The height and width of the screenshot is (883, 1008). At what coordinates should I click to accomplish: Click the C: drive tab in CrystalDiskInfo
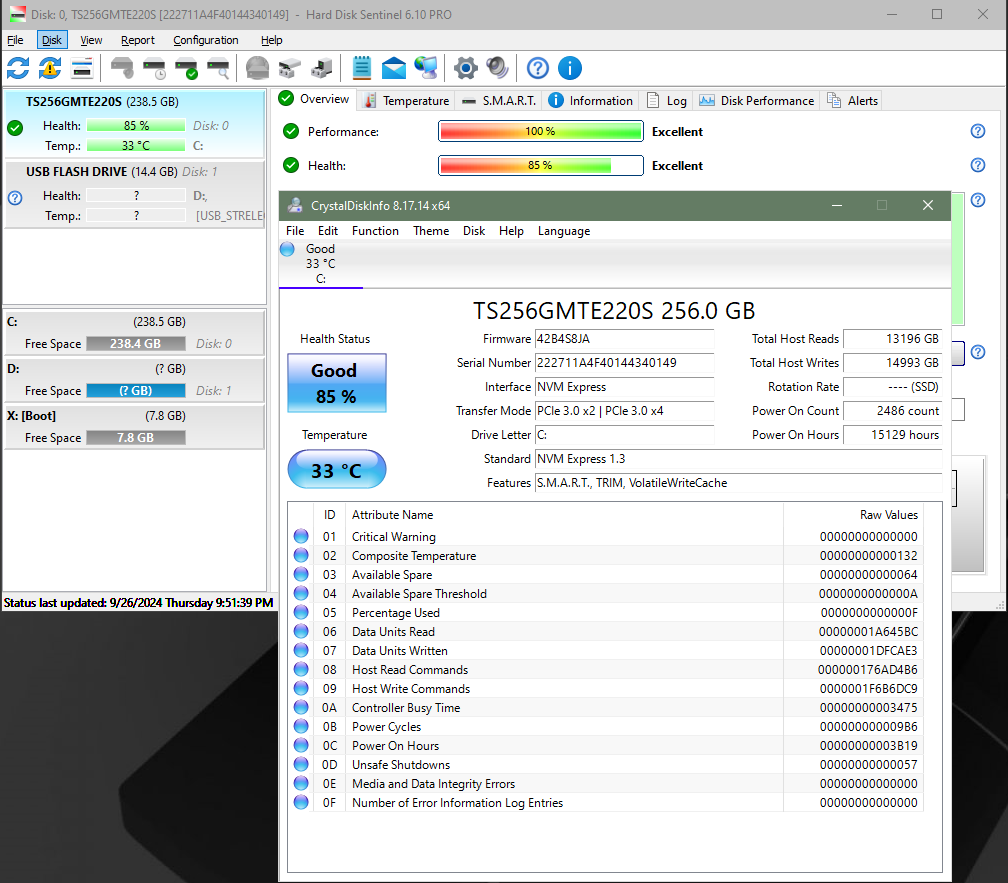[320, 263]
